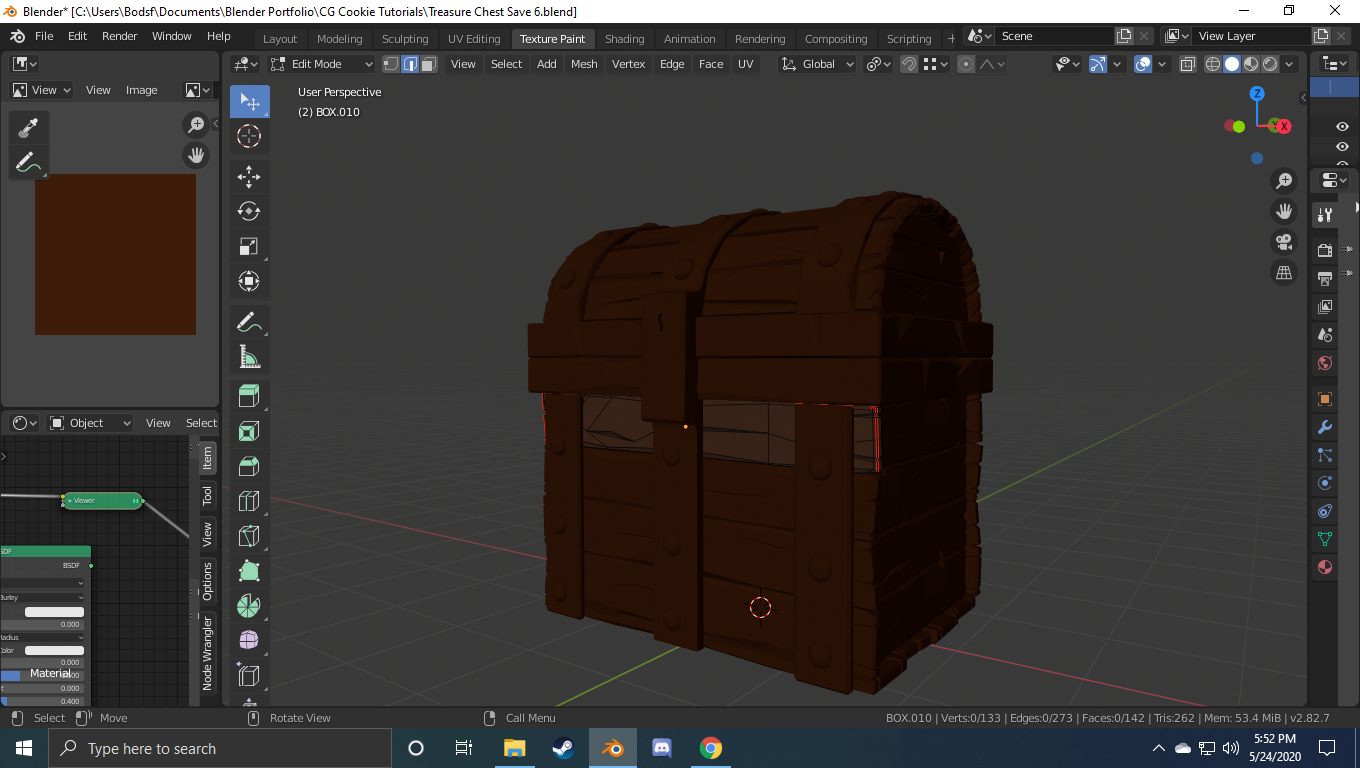Select the Inset Faces tool
1360x768 pixels.
(x=249, y=431)
